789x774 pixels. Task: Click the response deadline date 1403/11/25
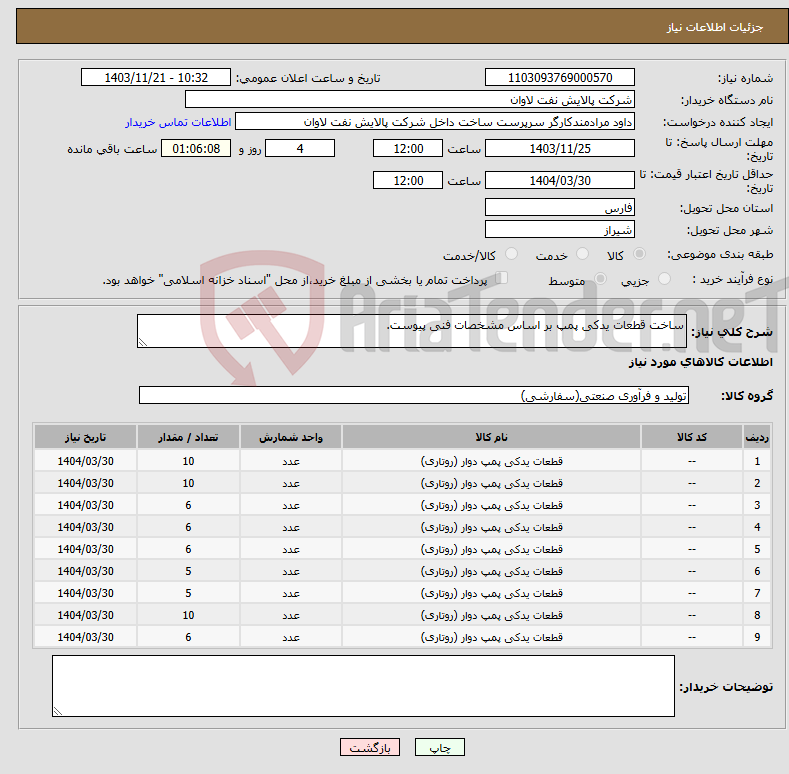(x=560, y=148)
